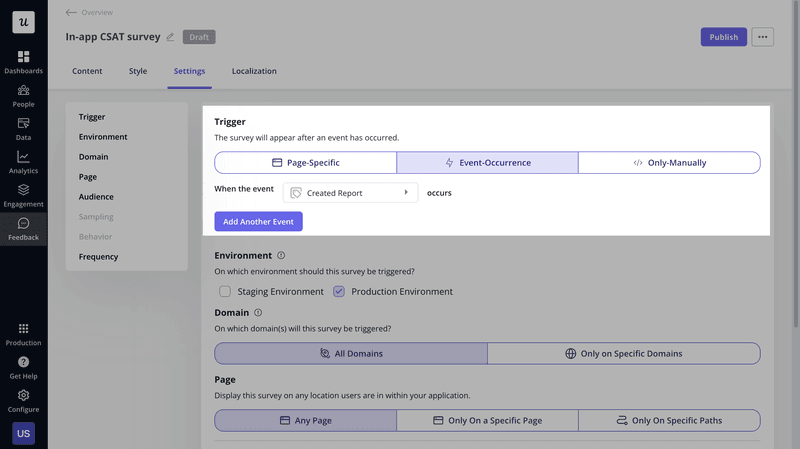This screenshot has height=449, width=800.
Task: Select Only on Specific Domains option
Action: tap(623, 353)
